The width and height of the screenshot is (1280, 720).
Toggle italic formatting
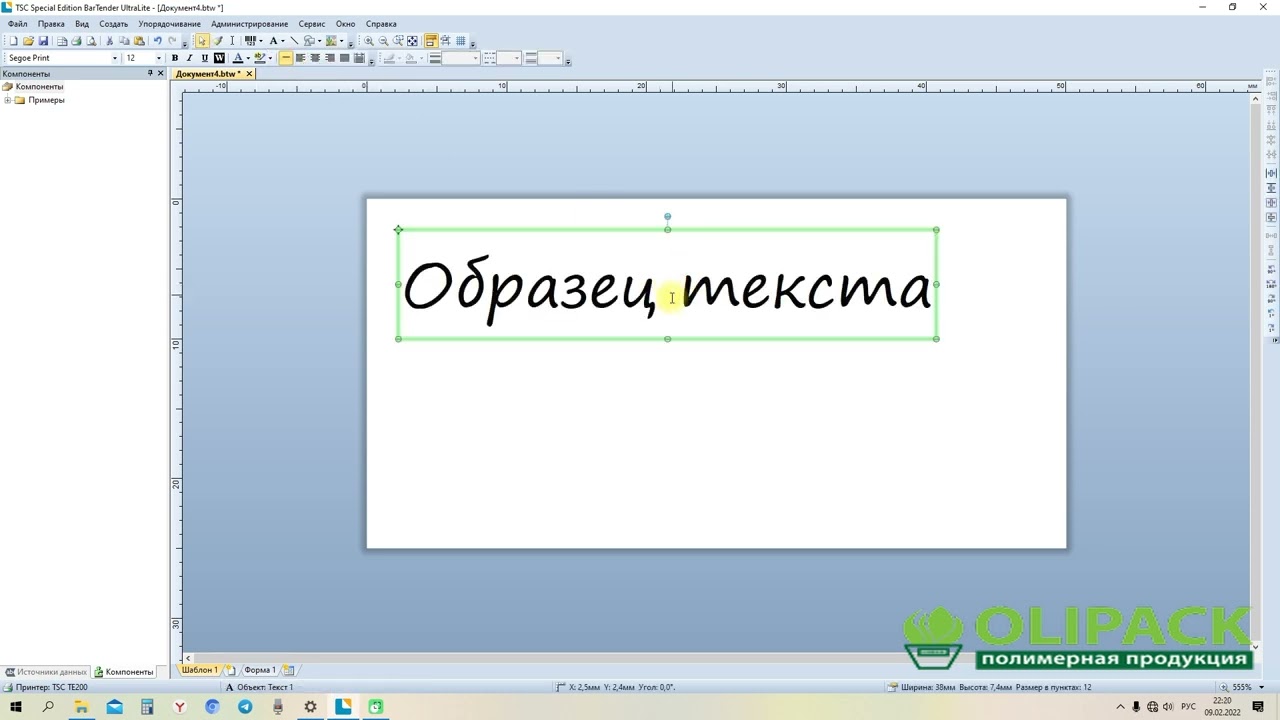(x=189, y=58)
